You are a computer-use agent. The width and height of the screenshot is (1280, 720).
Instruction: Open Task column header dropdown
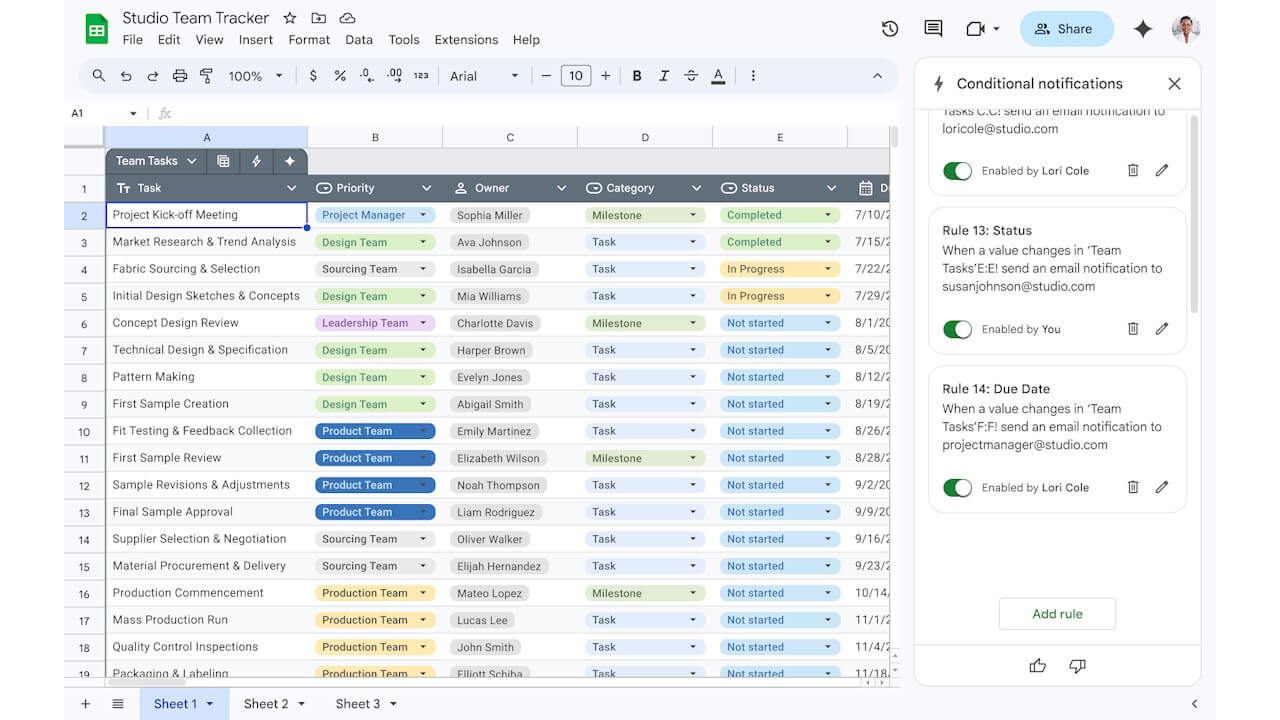click(292, 188)
